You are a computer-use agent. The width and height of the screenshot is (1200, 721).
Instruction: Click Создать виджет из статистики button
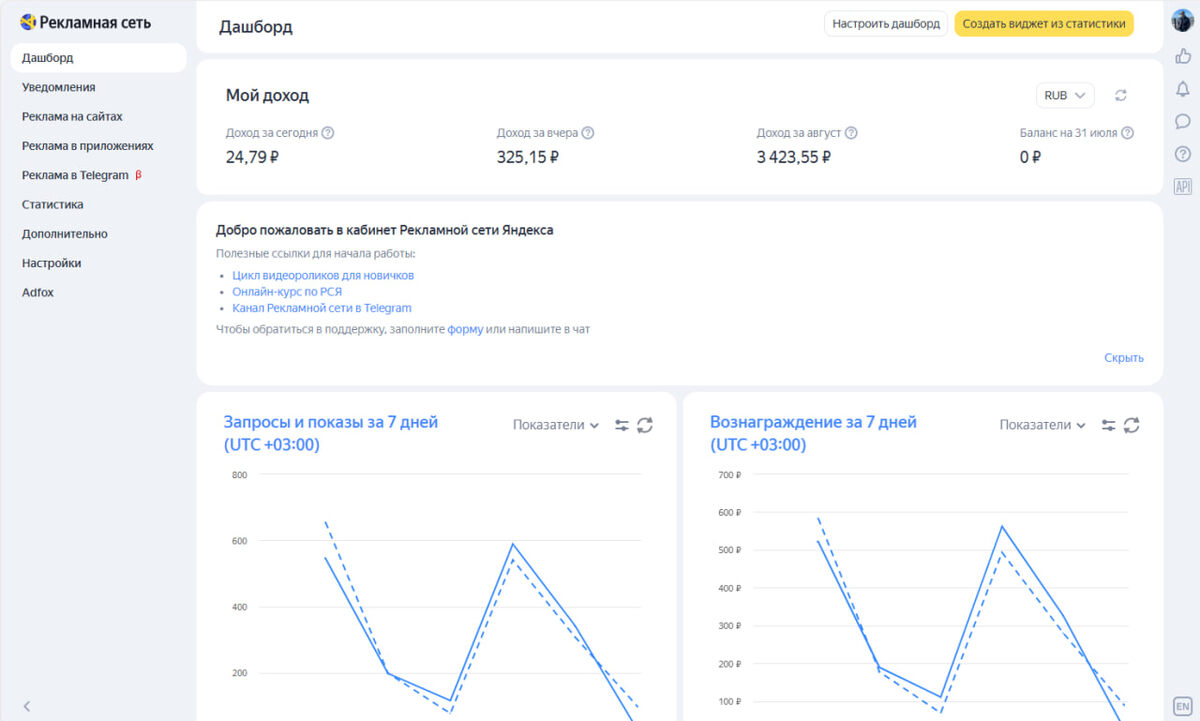(x=1044, y=24)
